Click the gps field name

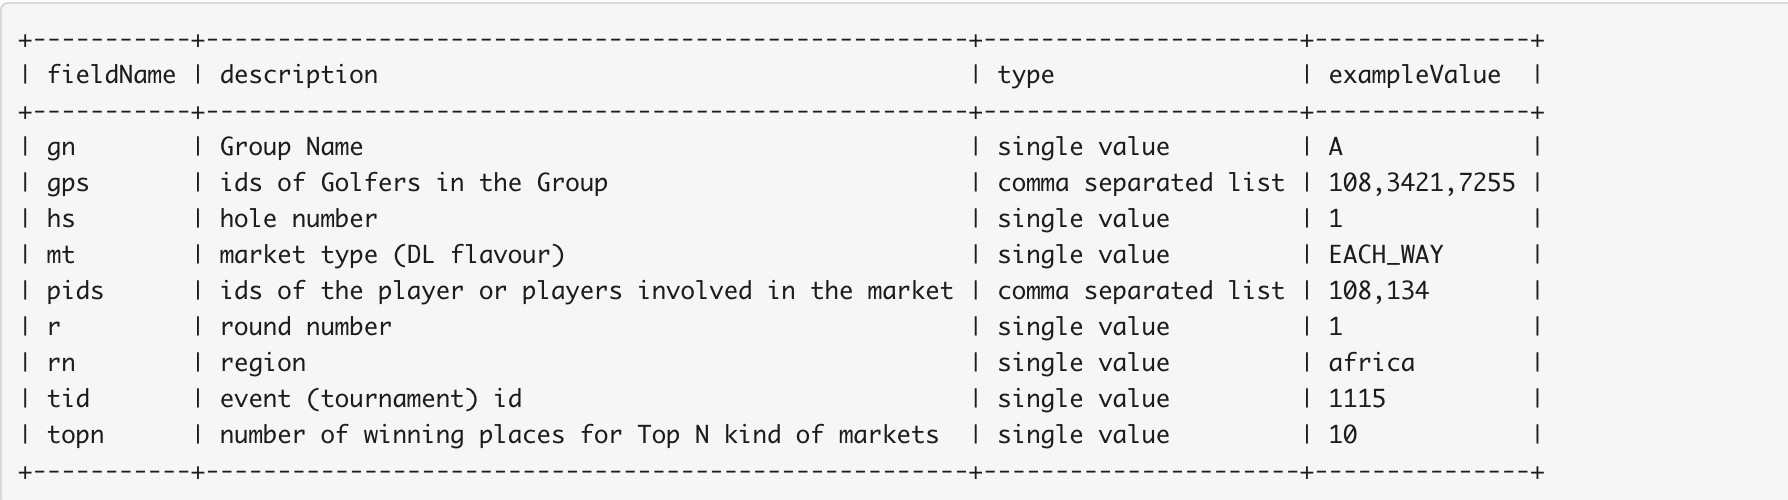click(x=68, y=183)
